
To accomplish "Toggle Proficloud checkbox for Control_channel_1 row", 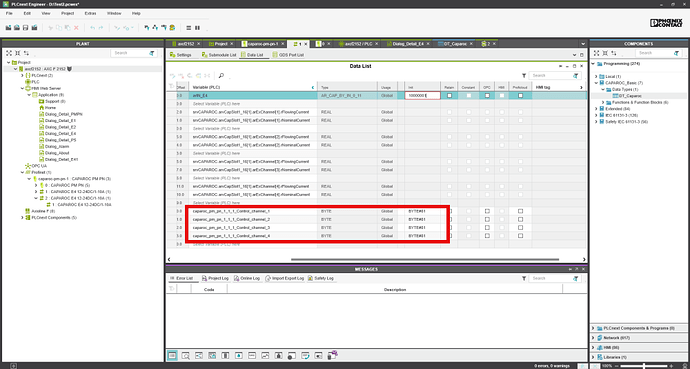I will coord(521,211).
